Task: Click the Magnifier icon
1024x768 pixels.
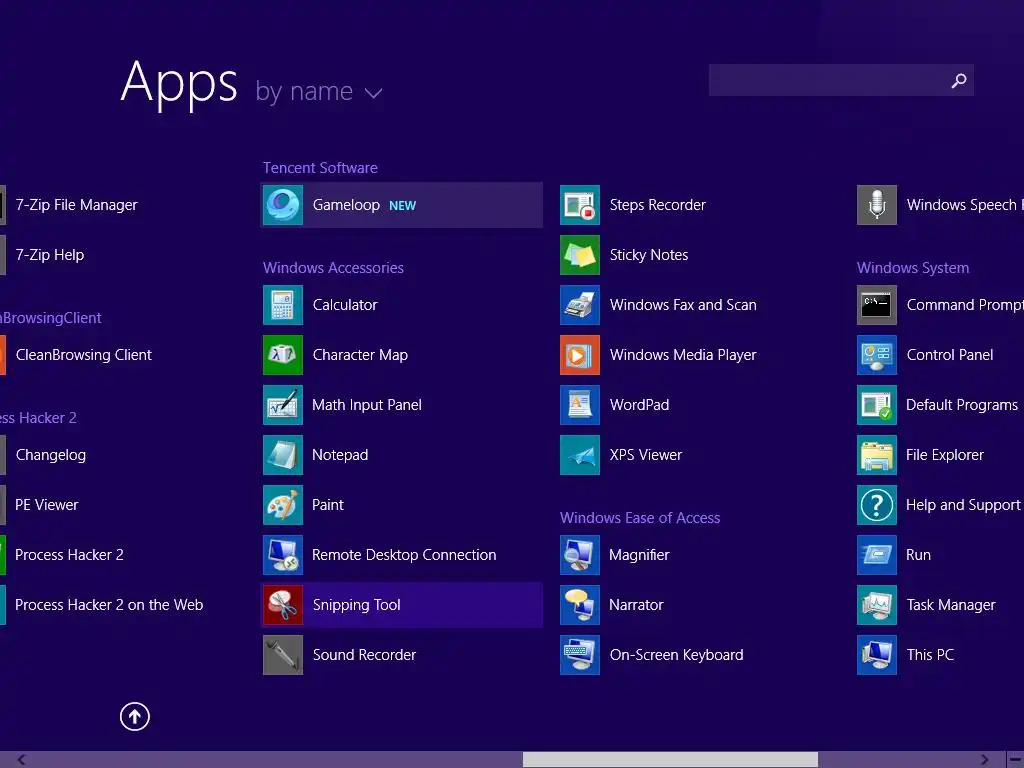Action: coord(580,554)
